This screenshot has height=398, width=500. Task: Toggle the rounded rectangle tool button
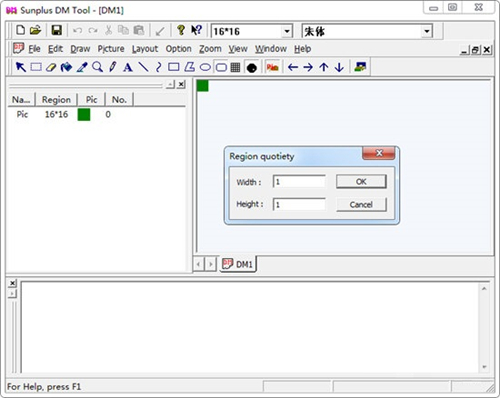(221, 67)
